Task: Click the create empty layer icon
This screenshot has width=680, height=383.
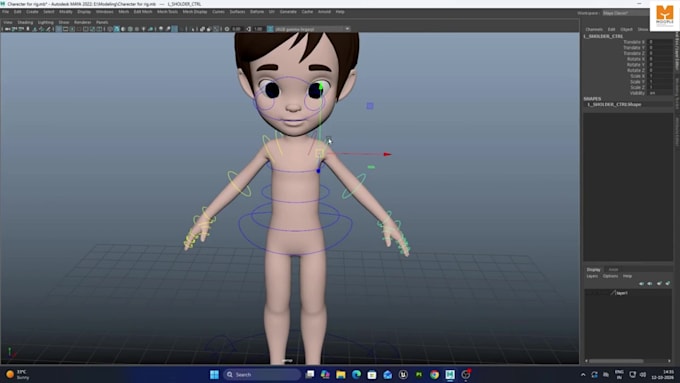Action: pos(659,283)
